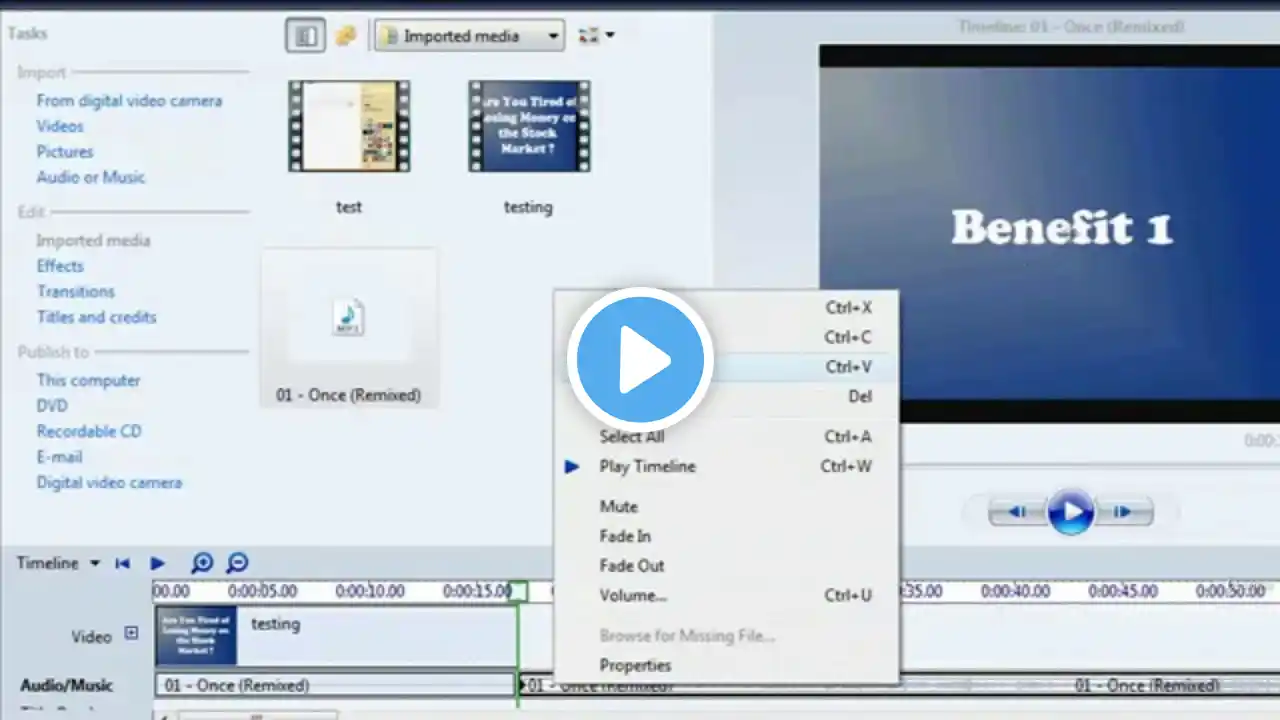Image resolution: width=1280 pixels, height=720 pixels.
Task: Show Imported media under Edit
Action: tap(93, 240)
